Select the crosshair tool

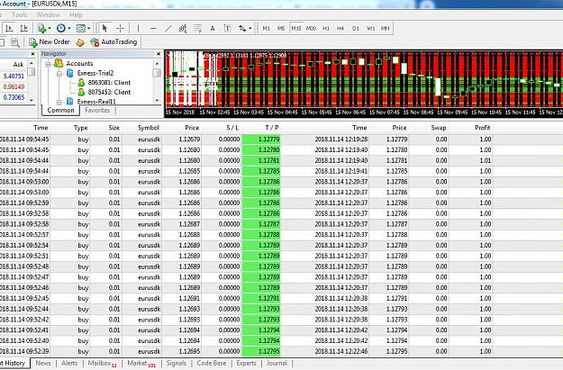[x=120, y=28]
